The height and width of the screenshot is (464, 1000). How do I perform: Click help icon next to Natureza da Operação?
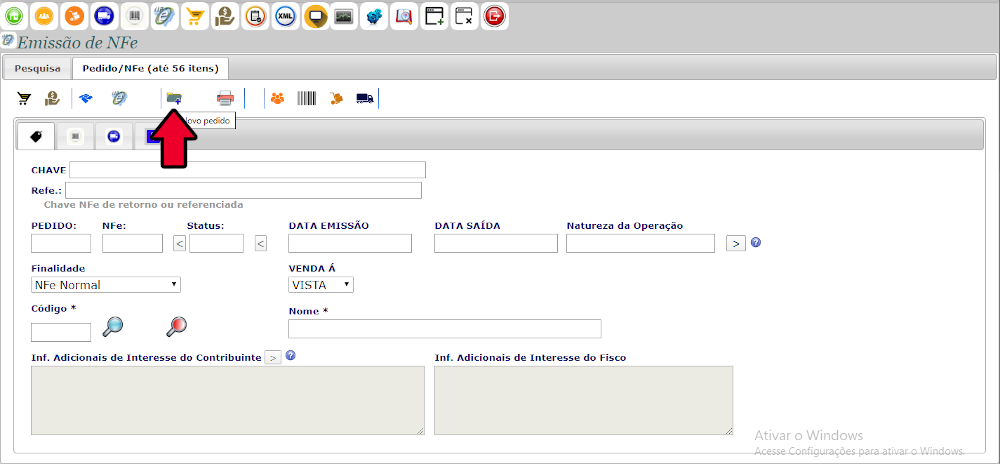pos(756,242)
